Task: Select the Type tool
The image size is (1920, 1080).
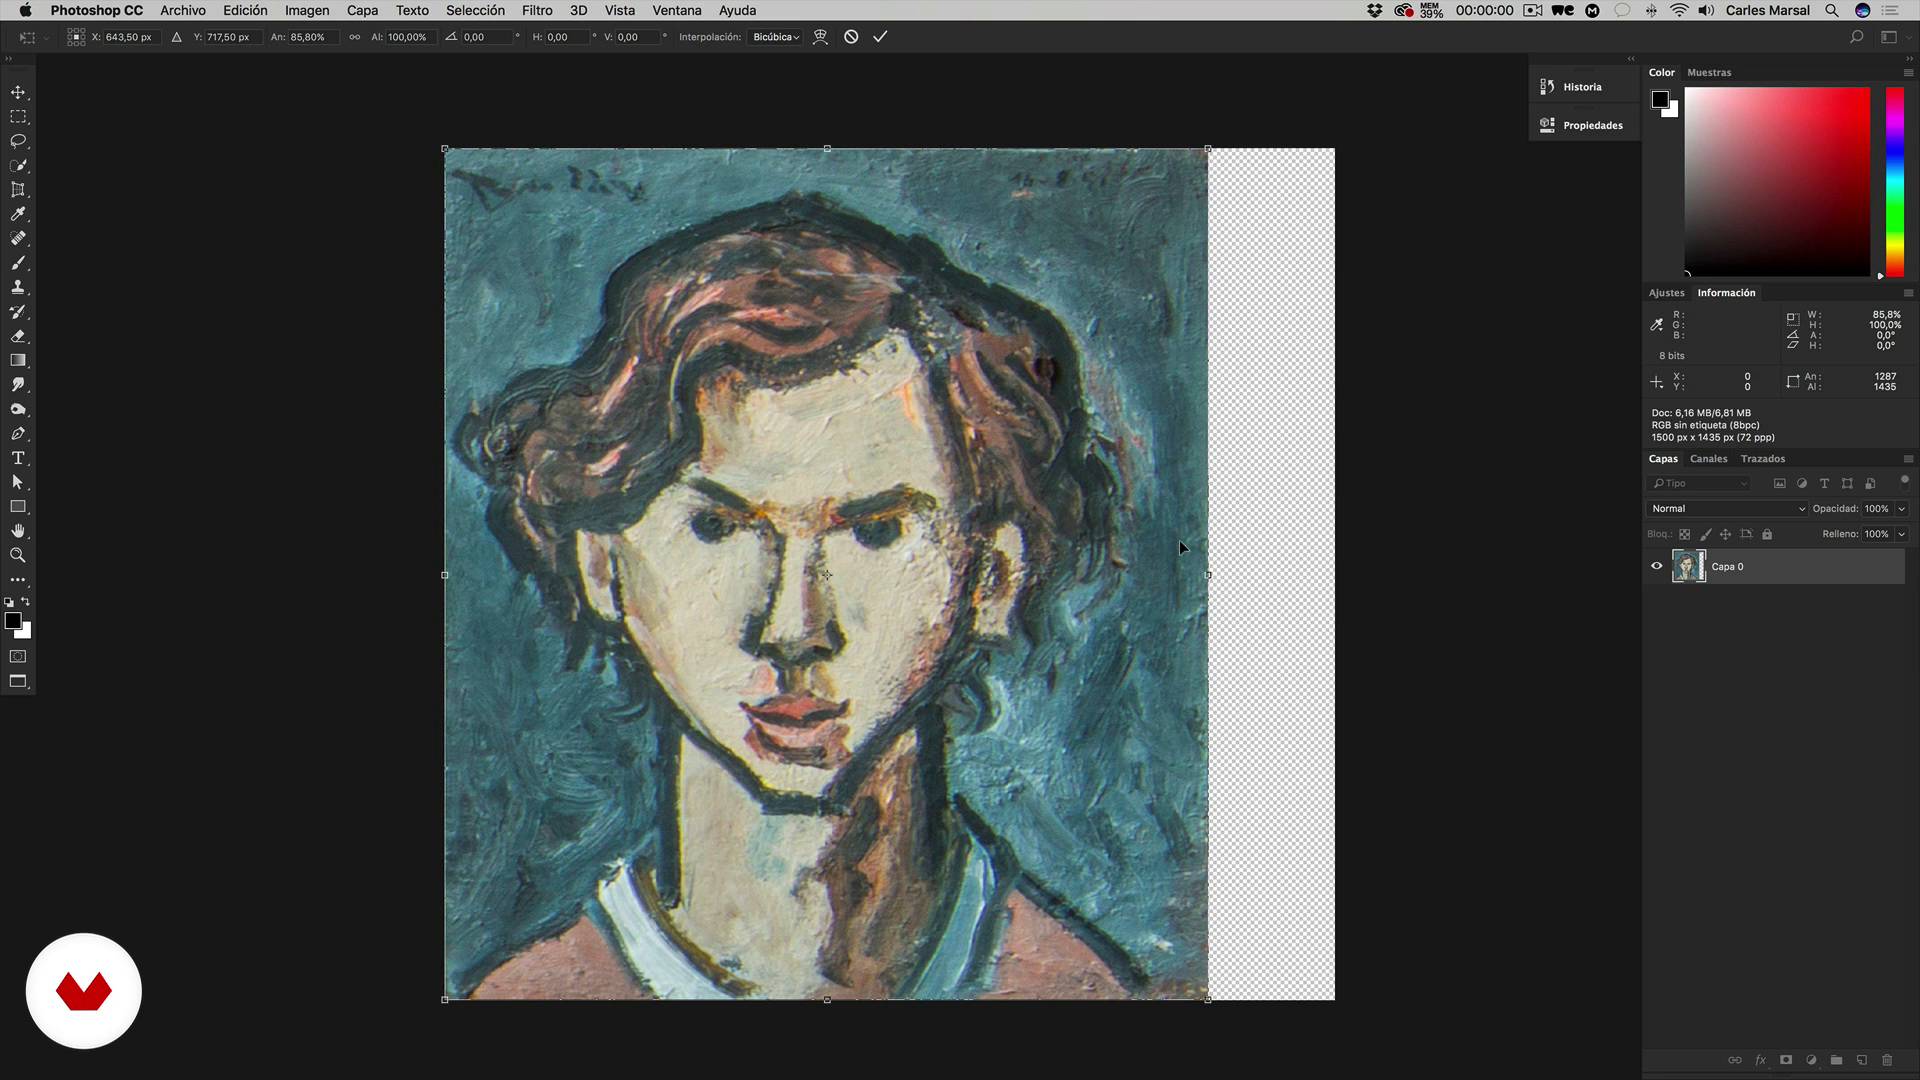Action: coord(18,458)
